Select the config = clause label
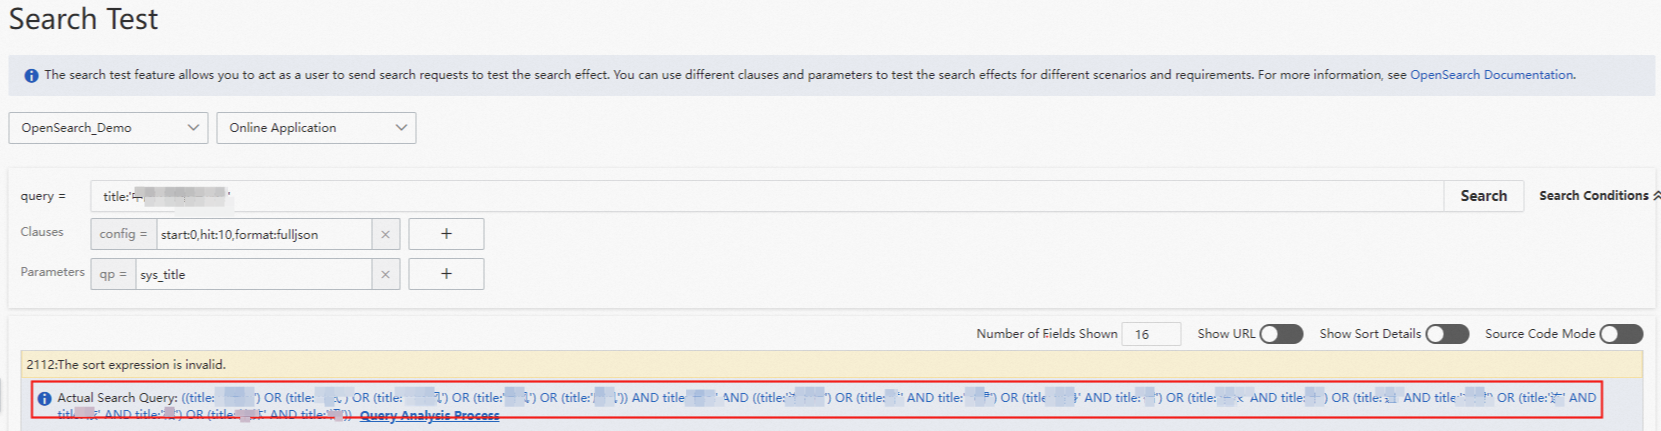The height and width of the screenshot is (431, 1661). click(123, 234)
